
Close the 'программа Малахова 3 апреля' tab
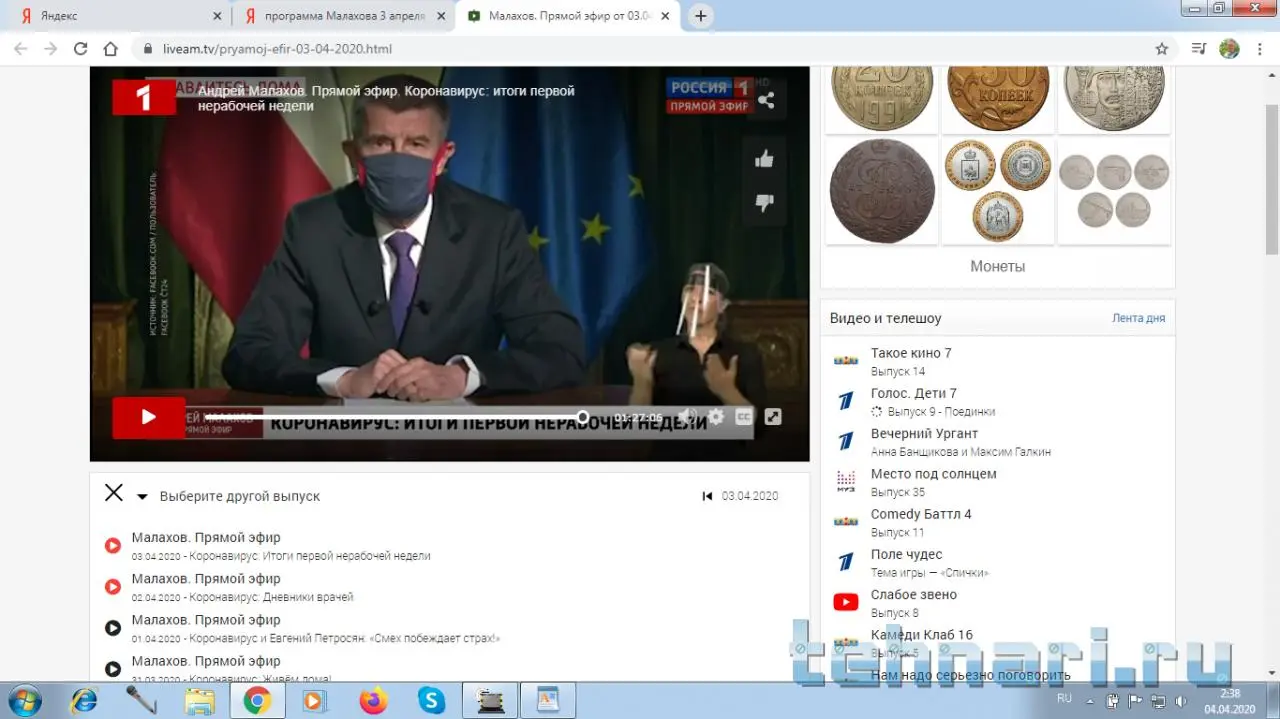pos(441,16)
